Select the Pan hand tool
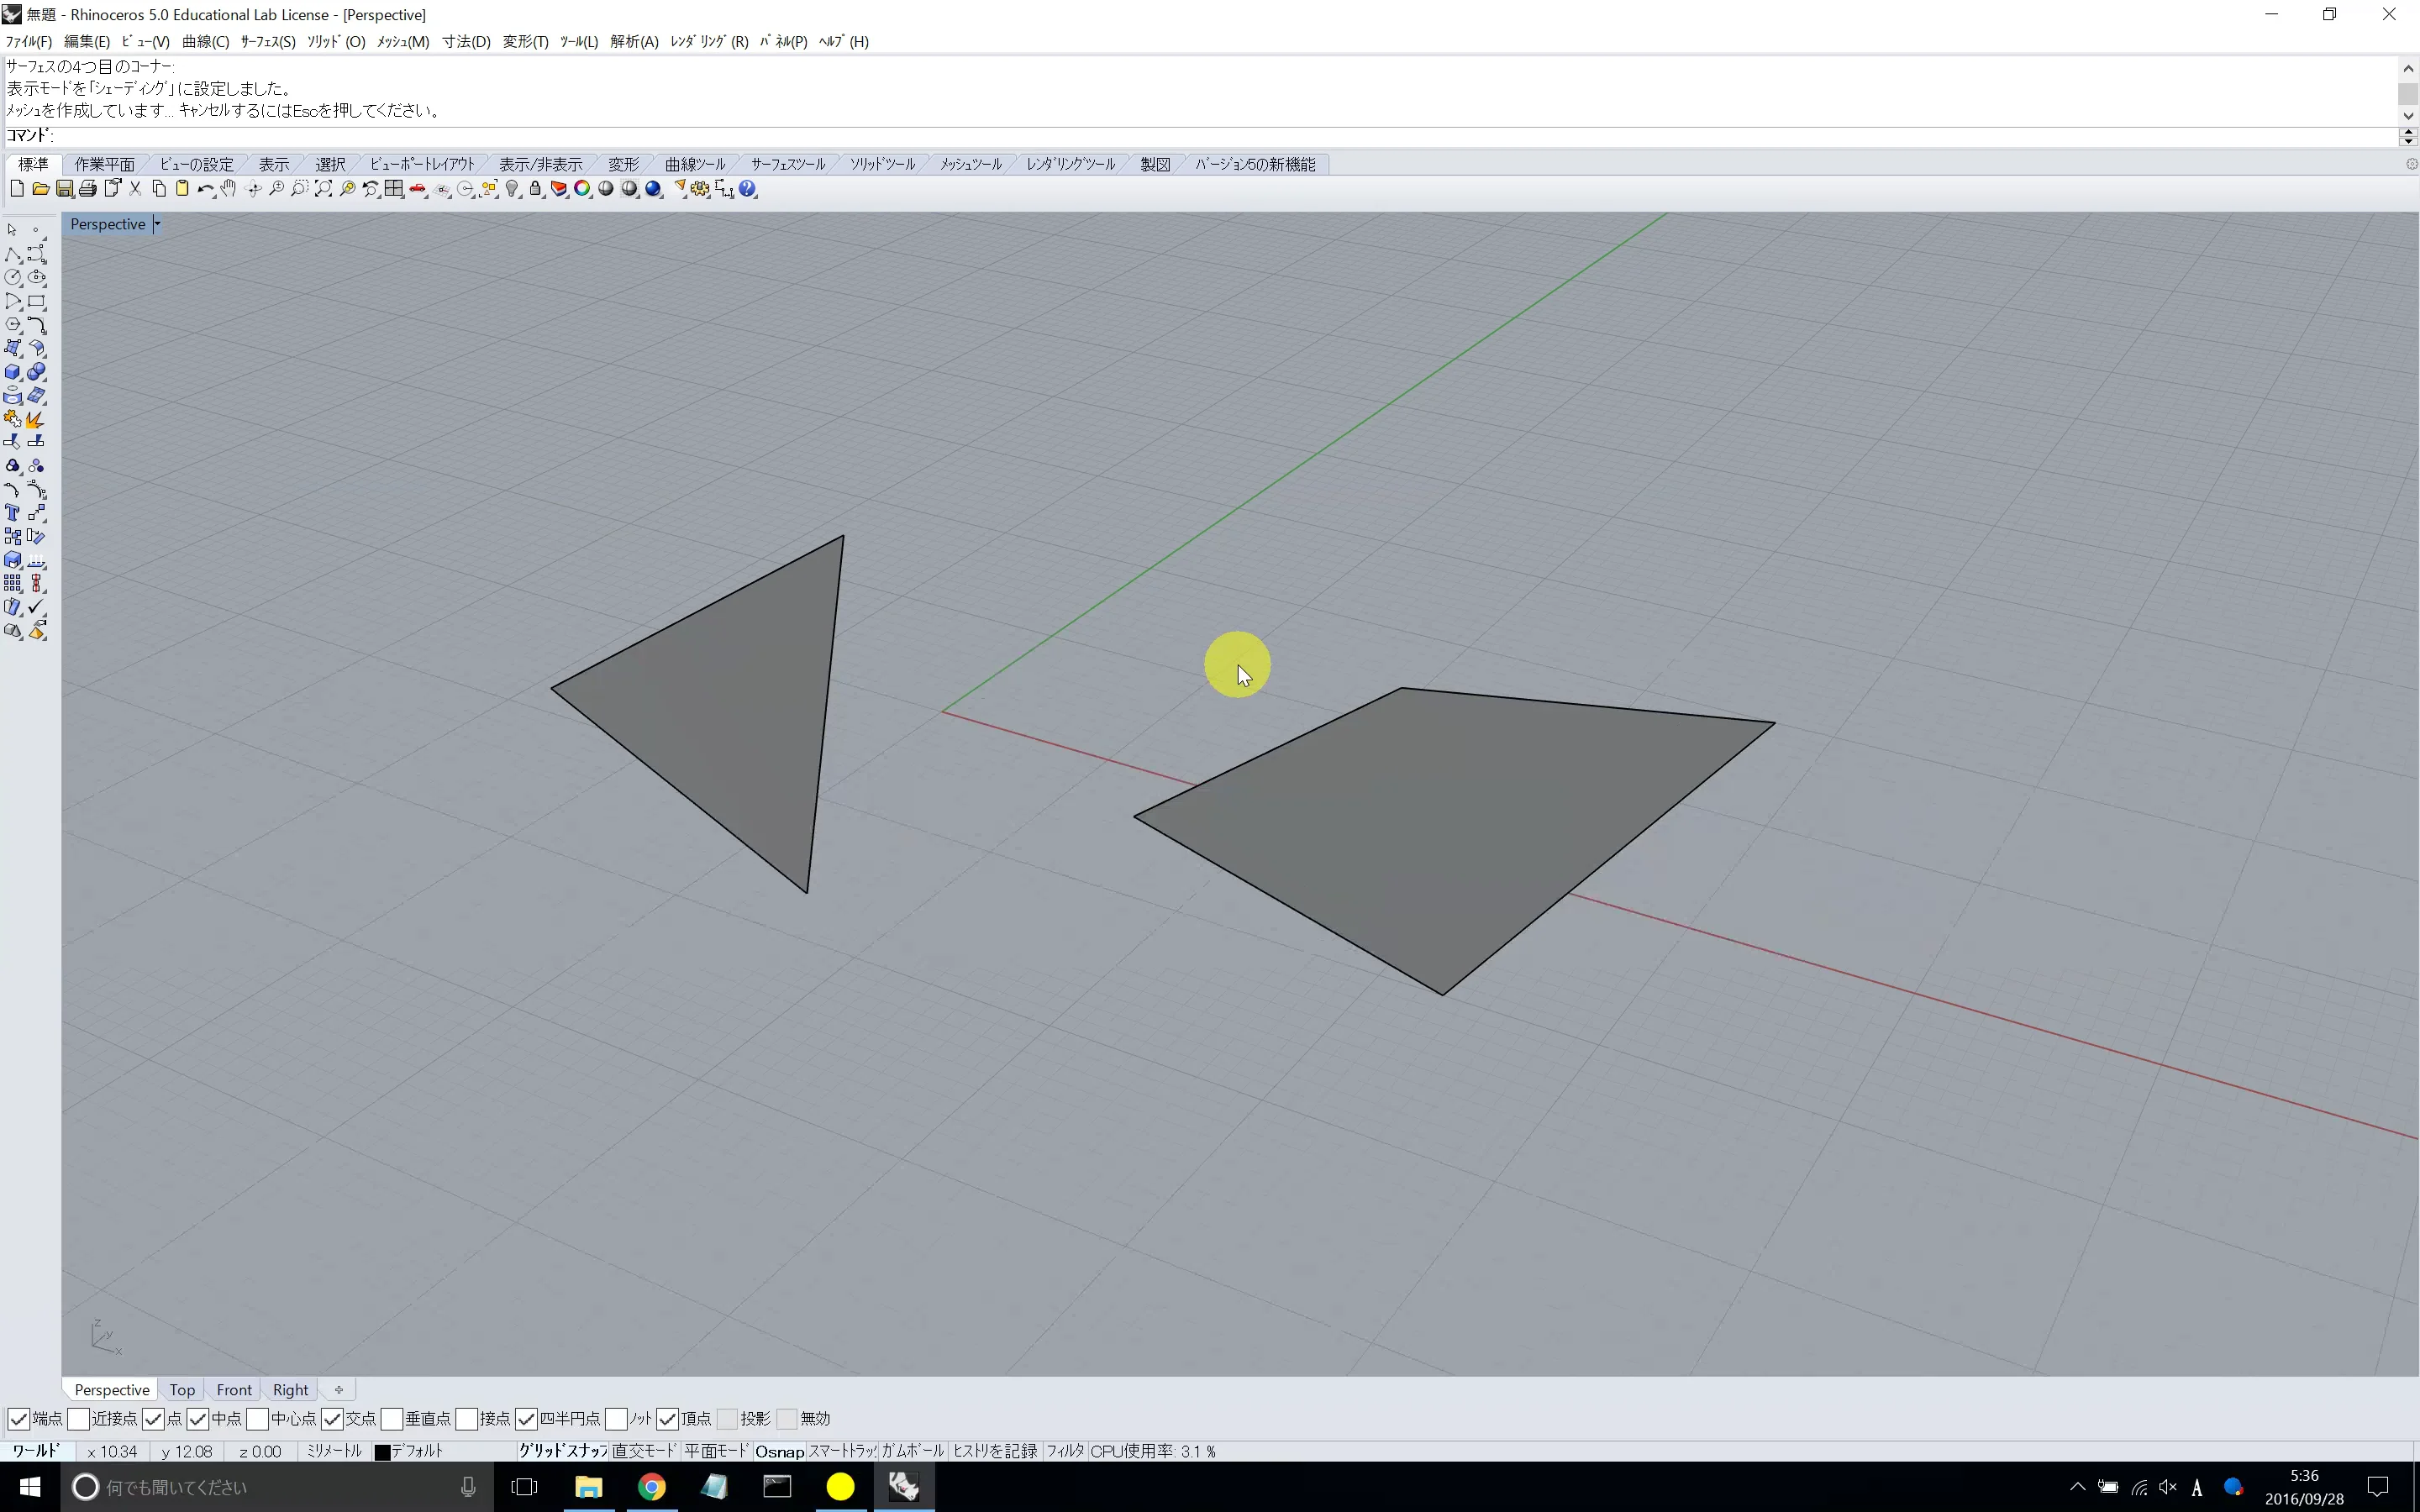This screenshot has width=2420, height=1512. pyautogui.click(x=229, y=189)
